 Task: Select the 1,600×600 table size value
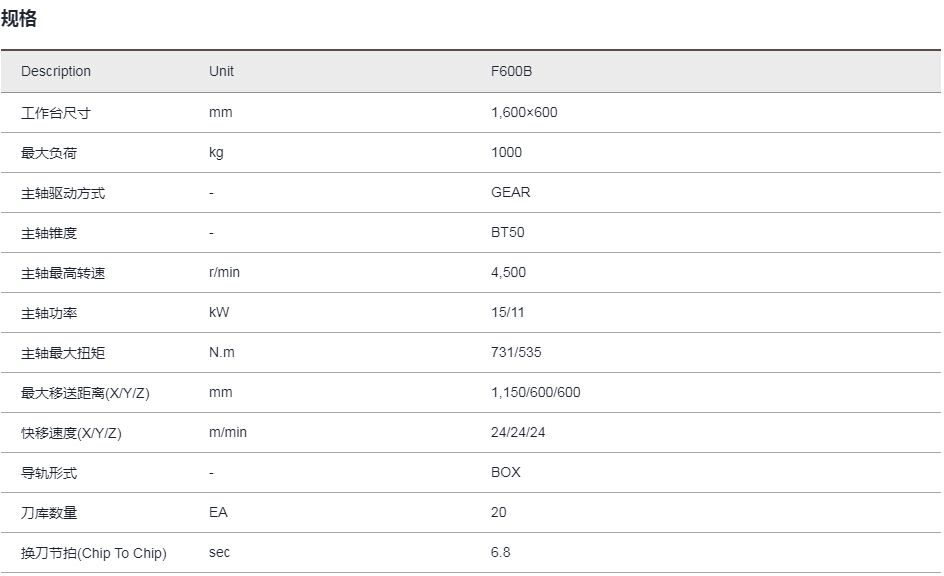[524, 112]
